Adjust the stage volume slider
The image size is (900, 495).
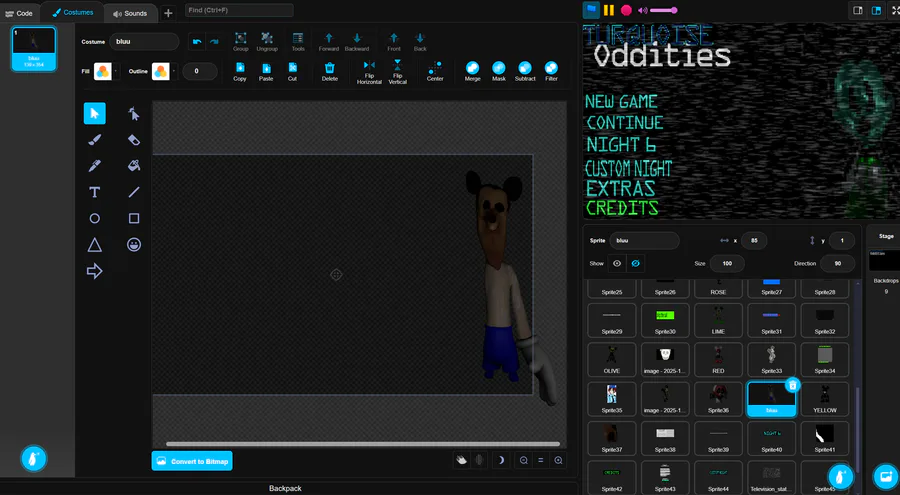(663, 10)
